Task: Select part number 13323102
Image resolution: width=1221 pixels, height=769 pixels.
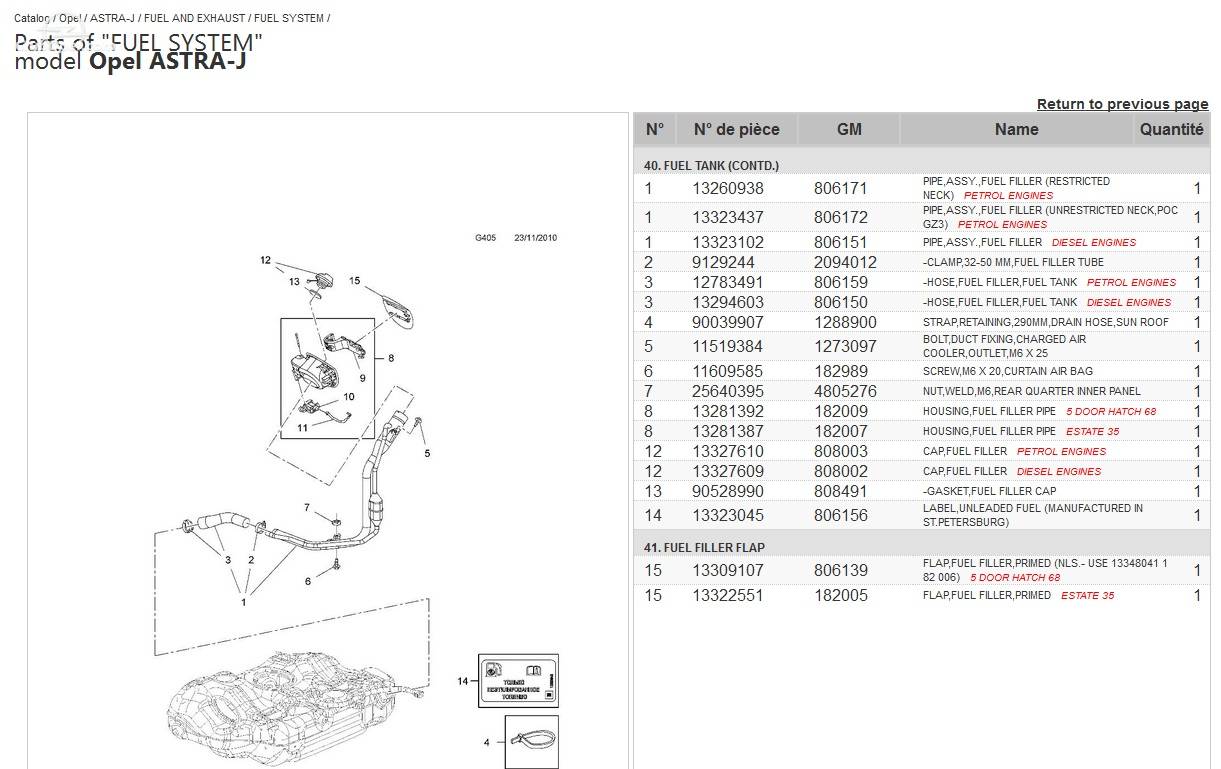Action: click(x=727, y=242)
